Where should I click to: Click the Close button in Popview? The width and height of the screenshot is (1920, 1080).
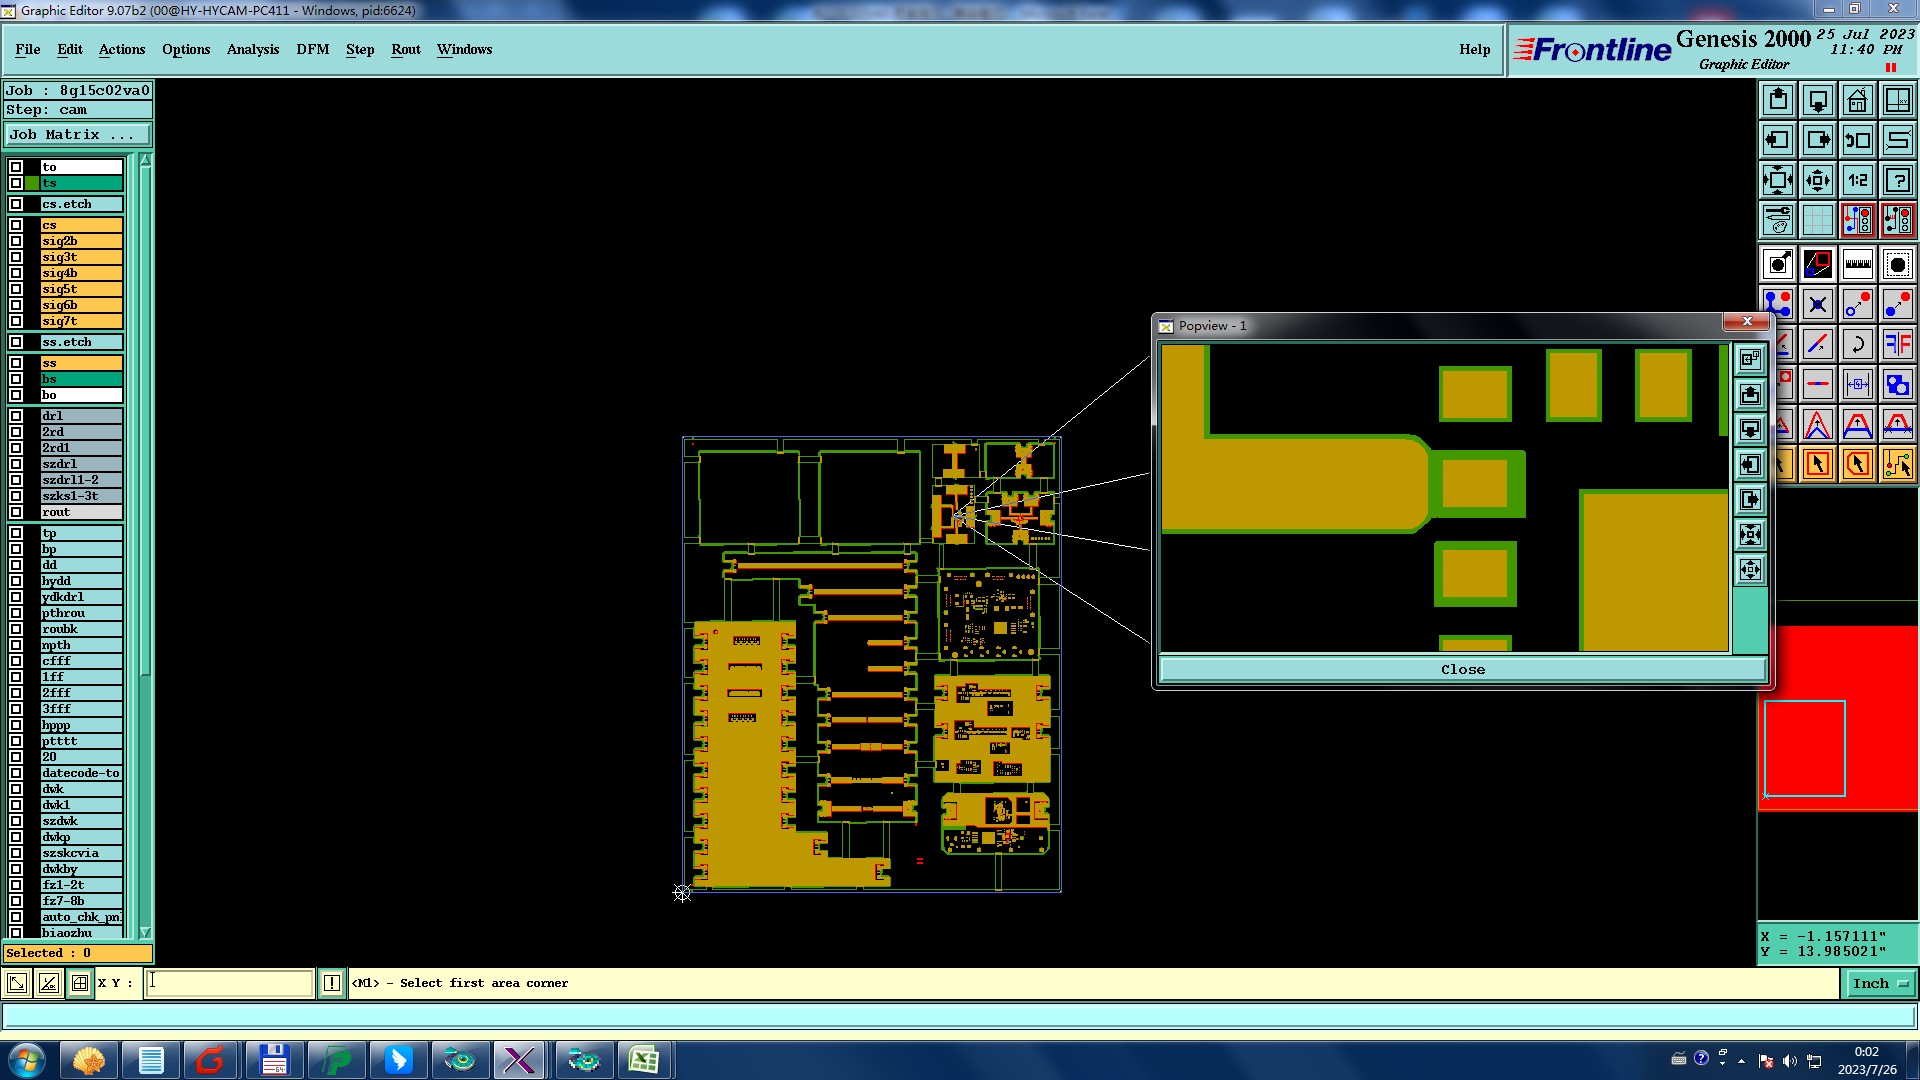pos(1462,670)
